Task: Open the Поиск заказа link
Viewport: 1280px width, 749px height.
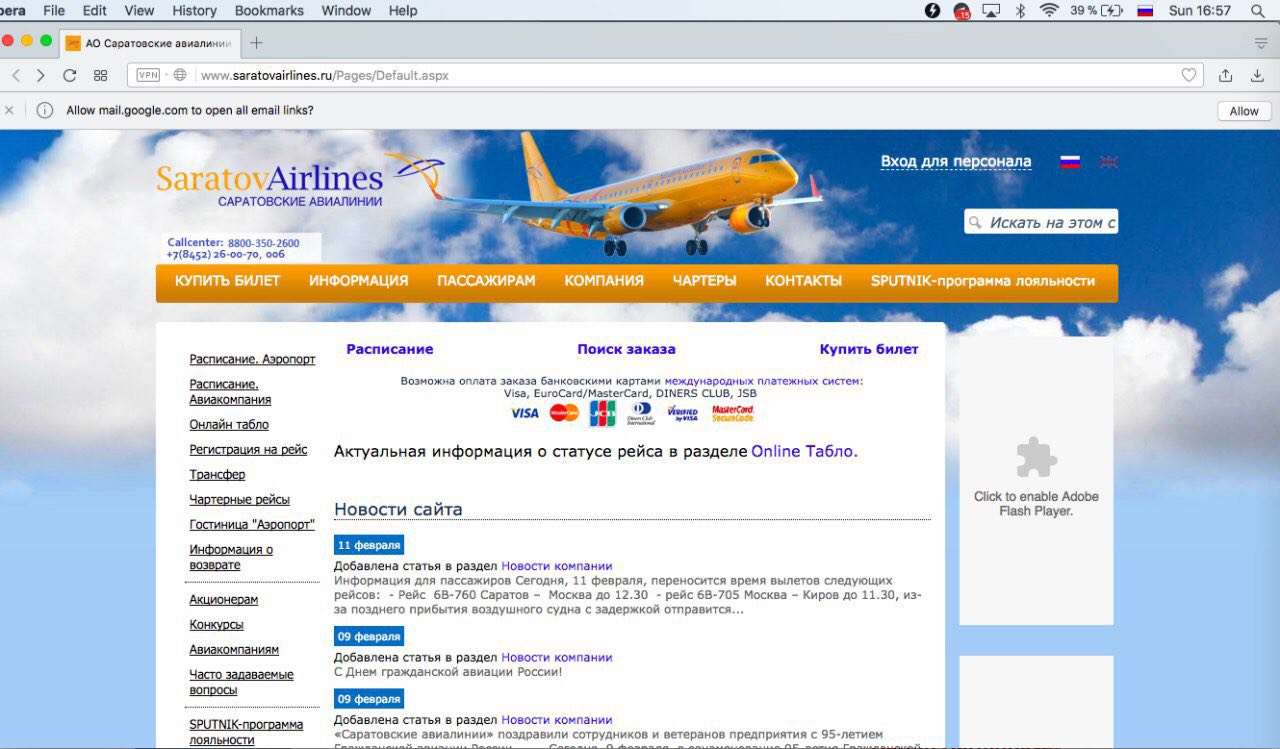Action: (x=626, y=349)
